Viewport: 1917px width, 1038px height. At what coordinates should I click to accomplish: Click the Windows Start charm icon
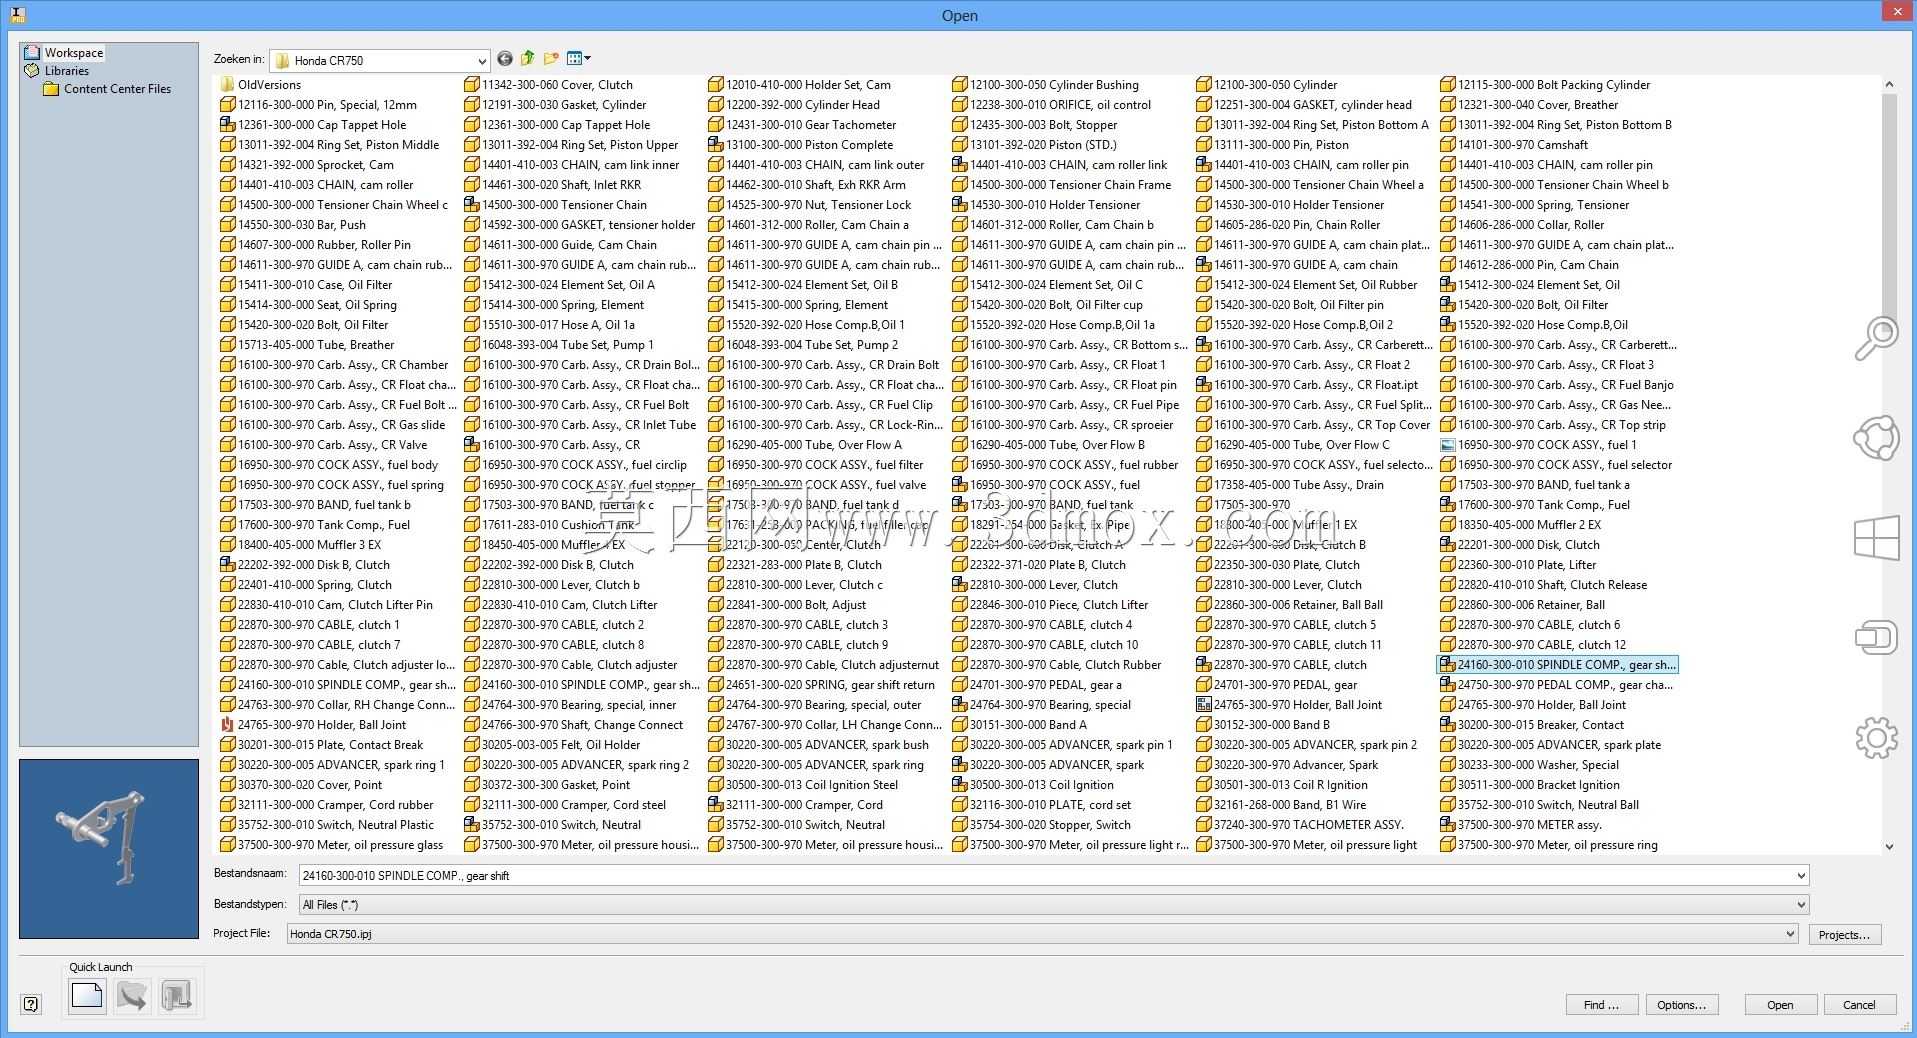1876,538
